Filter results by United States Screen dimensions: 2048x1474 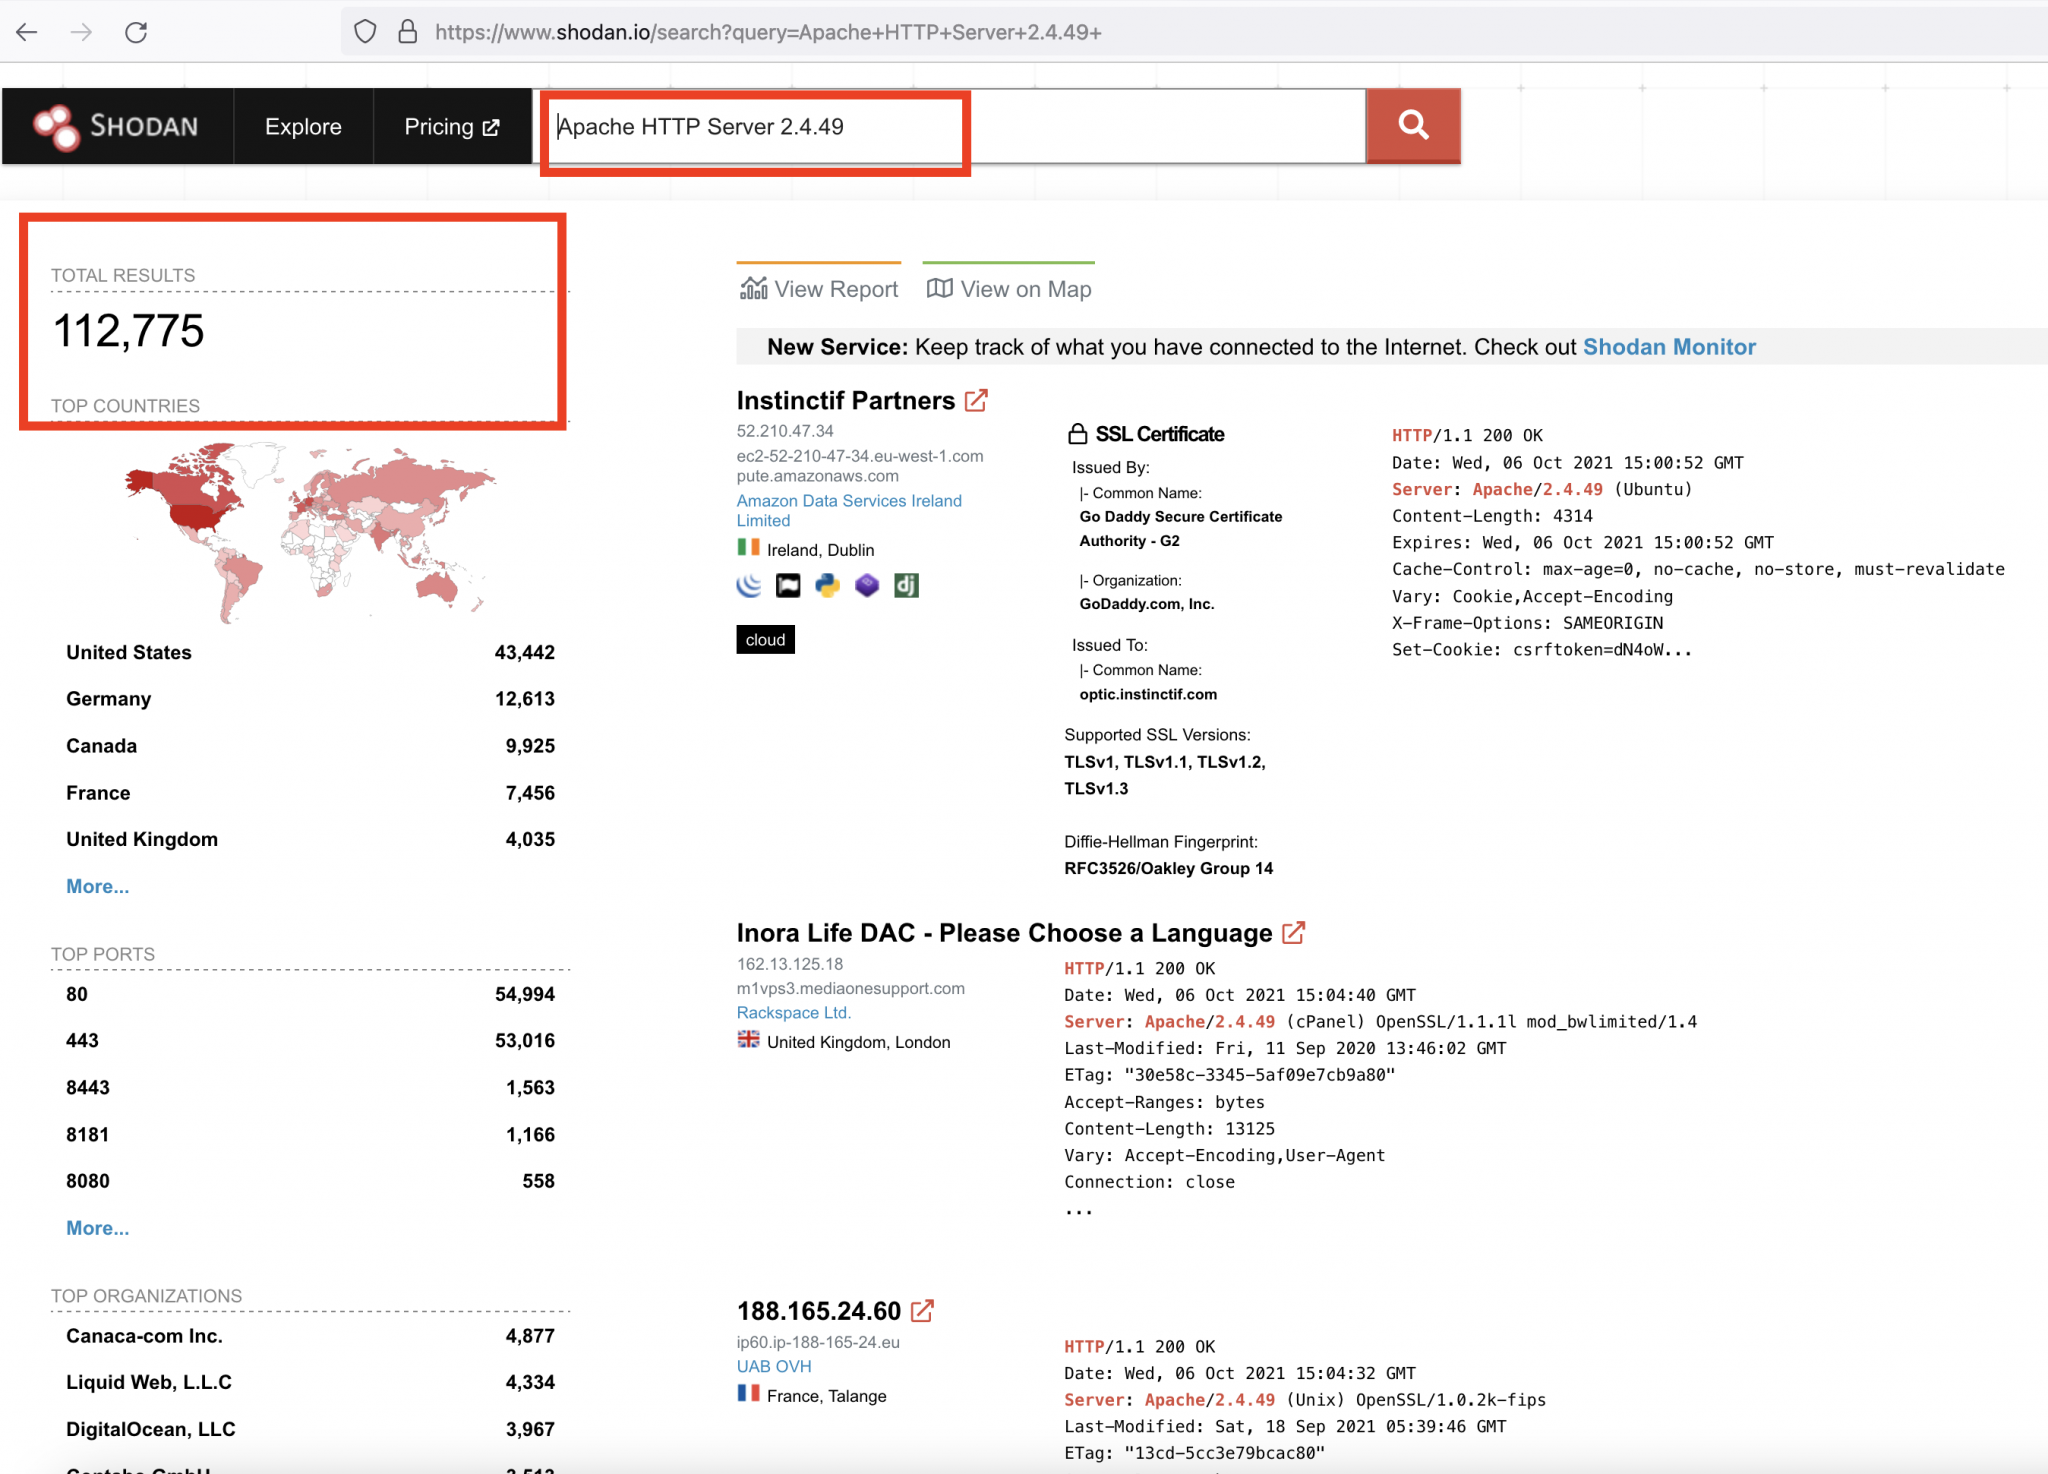(129, 653)
